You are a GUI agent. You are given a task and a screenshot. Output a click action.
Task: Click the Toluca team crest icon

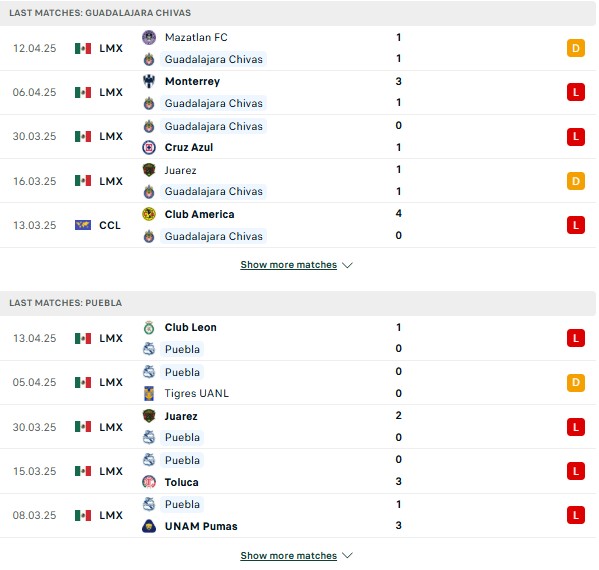(x=149, y=482)
